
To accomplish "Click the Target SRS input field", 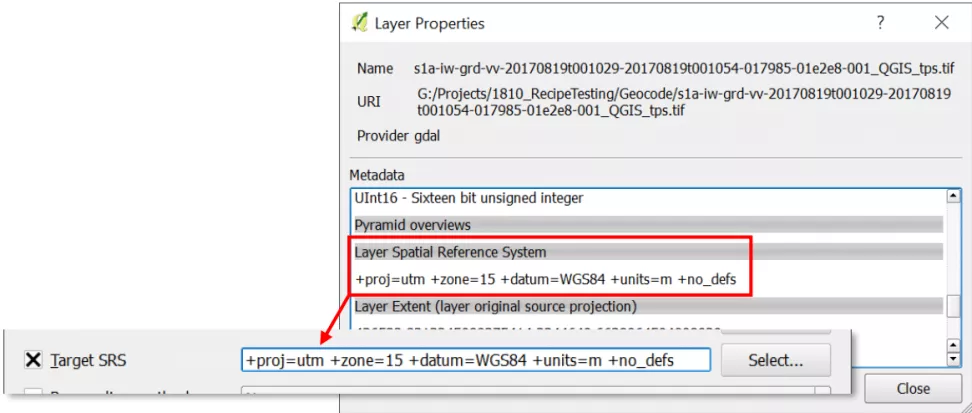I will 475,360.
